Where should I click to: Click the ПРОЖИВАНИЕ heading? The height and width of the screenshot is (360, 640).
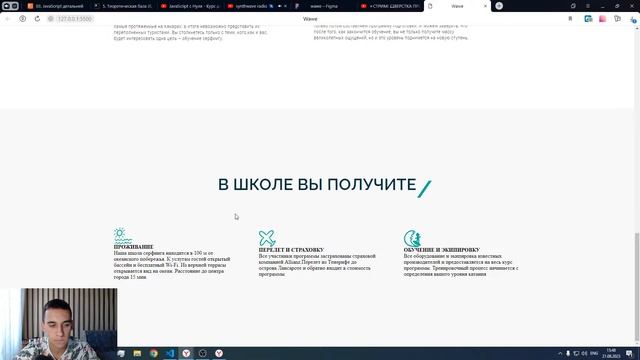pyautogui.click(x=133, y=247)
